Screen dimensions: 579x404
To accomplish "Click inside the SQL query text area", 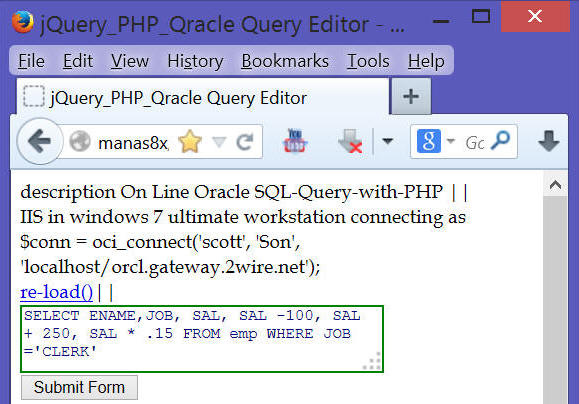I will [202, 339].
